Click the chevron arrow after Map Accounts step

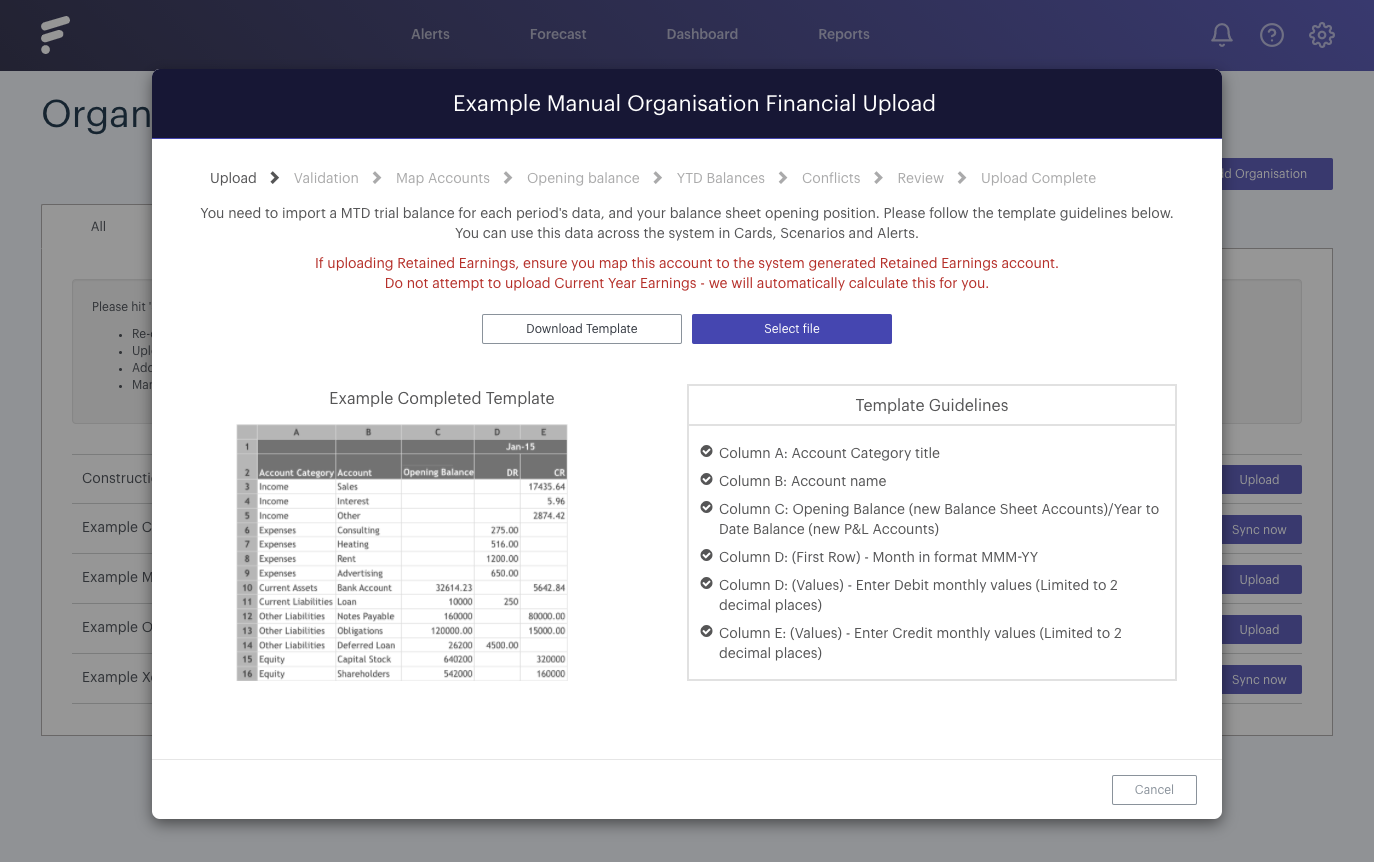pos(508,178)
